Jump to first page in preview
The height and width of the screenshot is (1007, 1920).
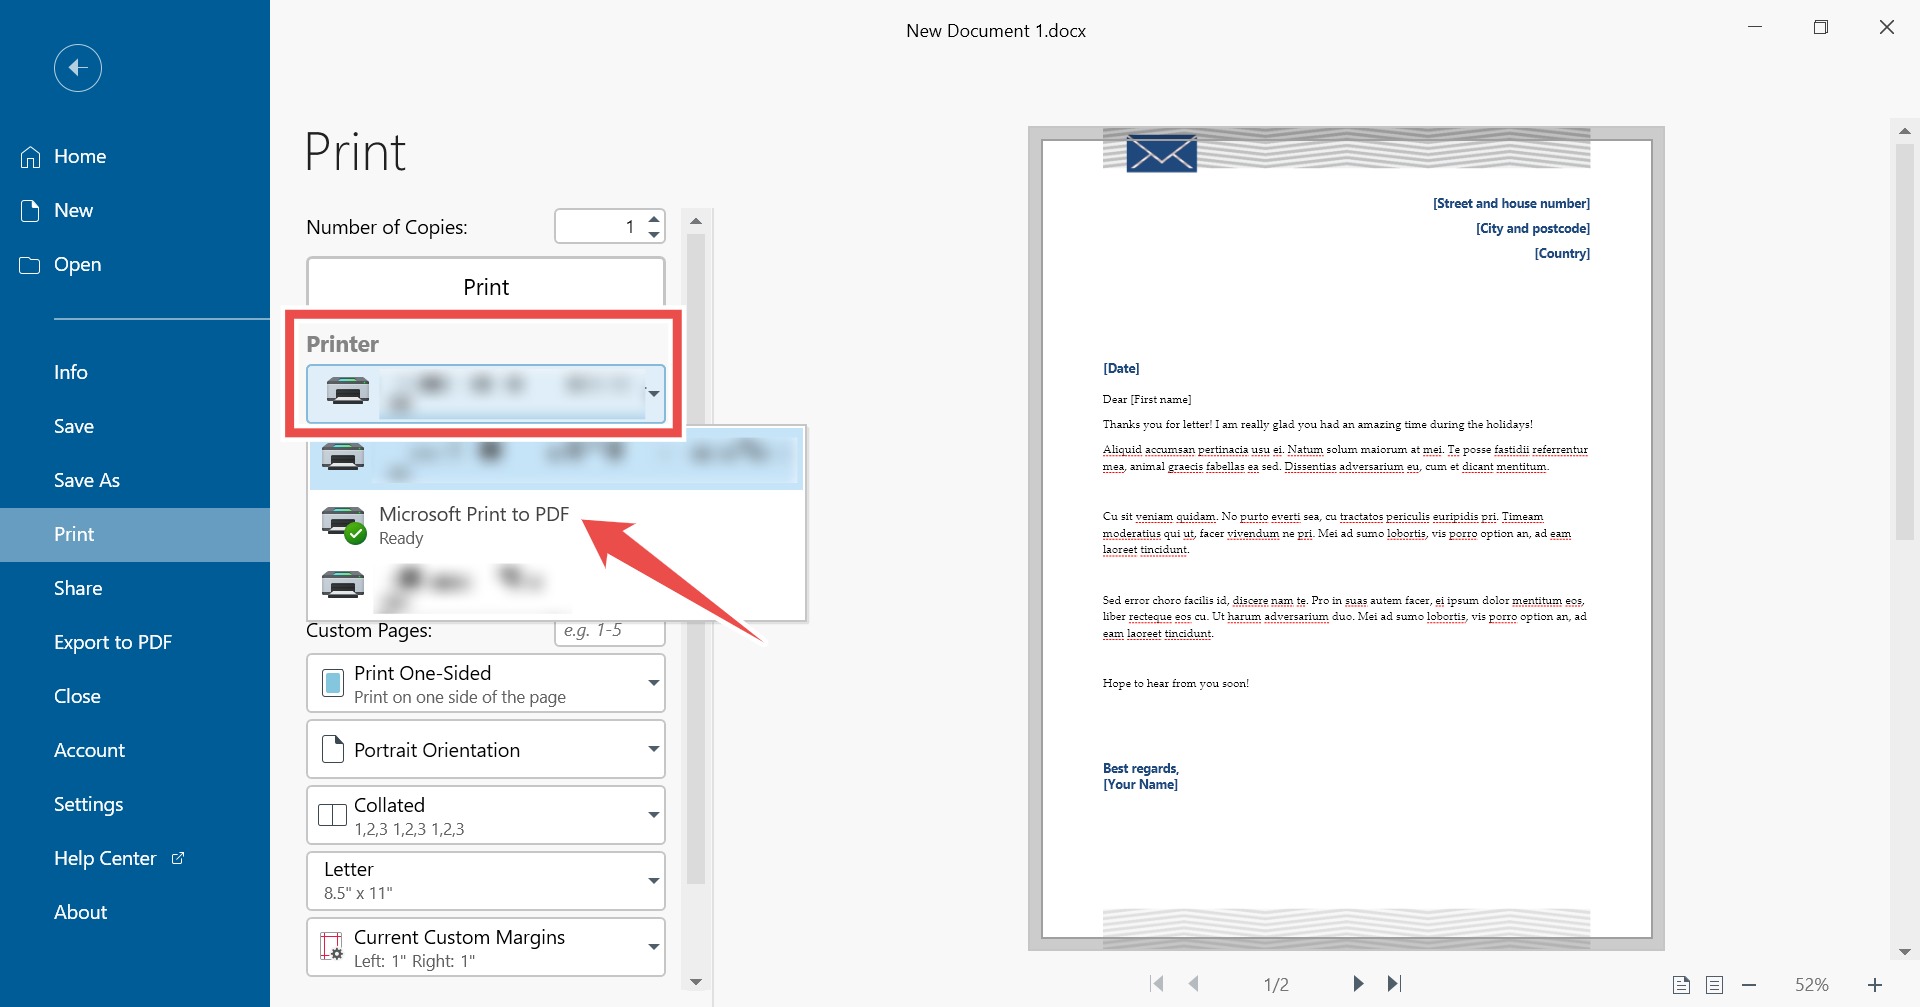tap(1157, 984)
